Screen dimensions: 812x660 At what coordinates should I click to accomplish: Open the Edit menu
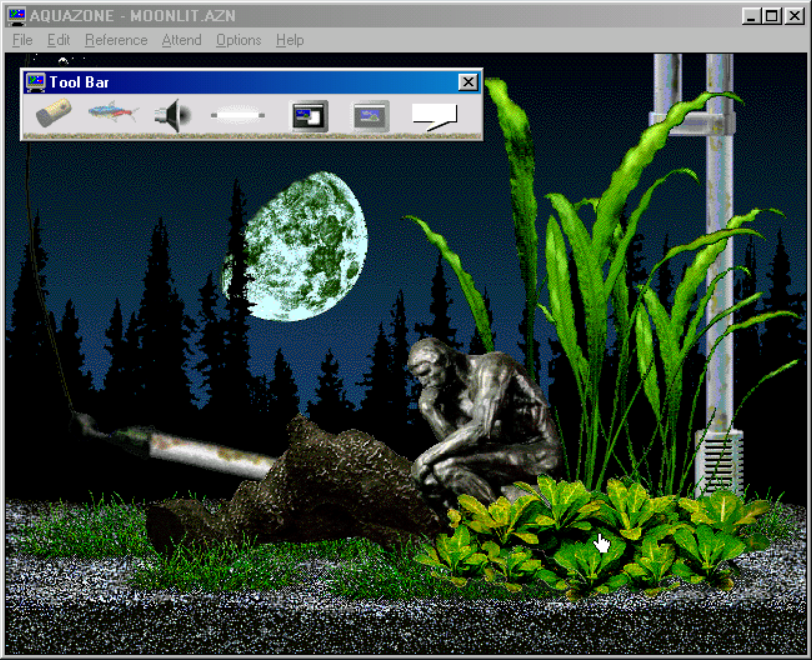point(59,40)
